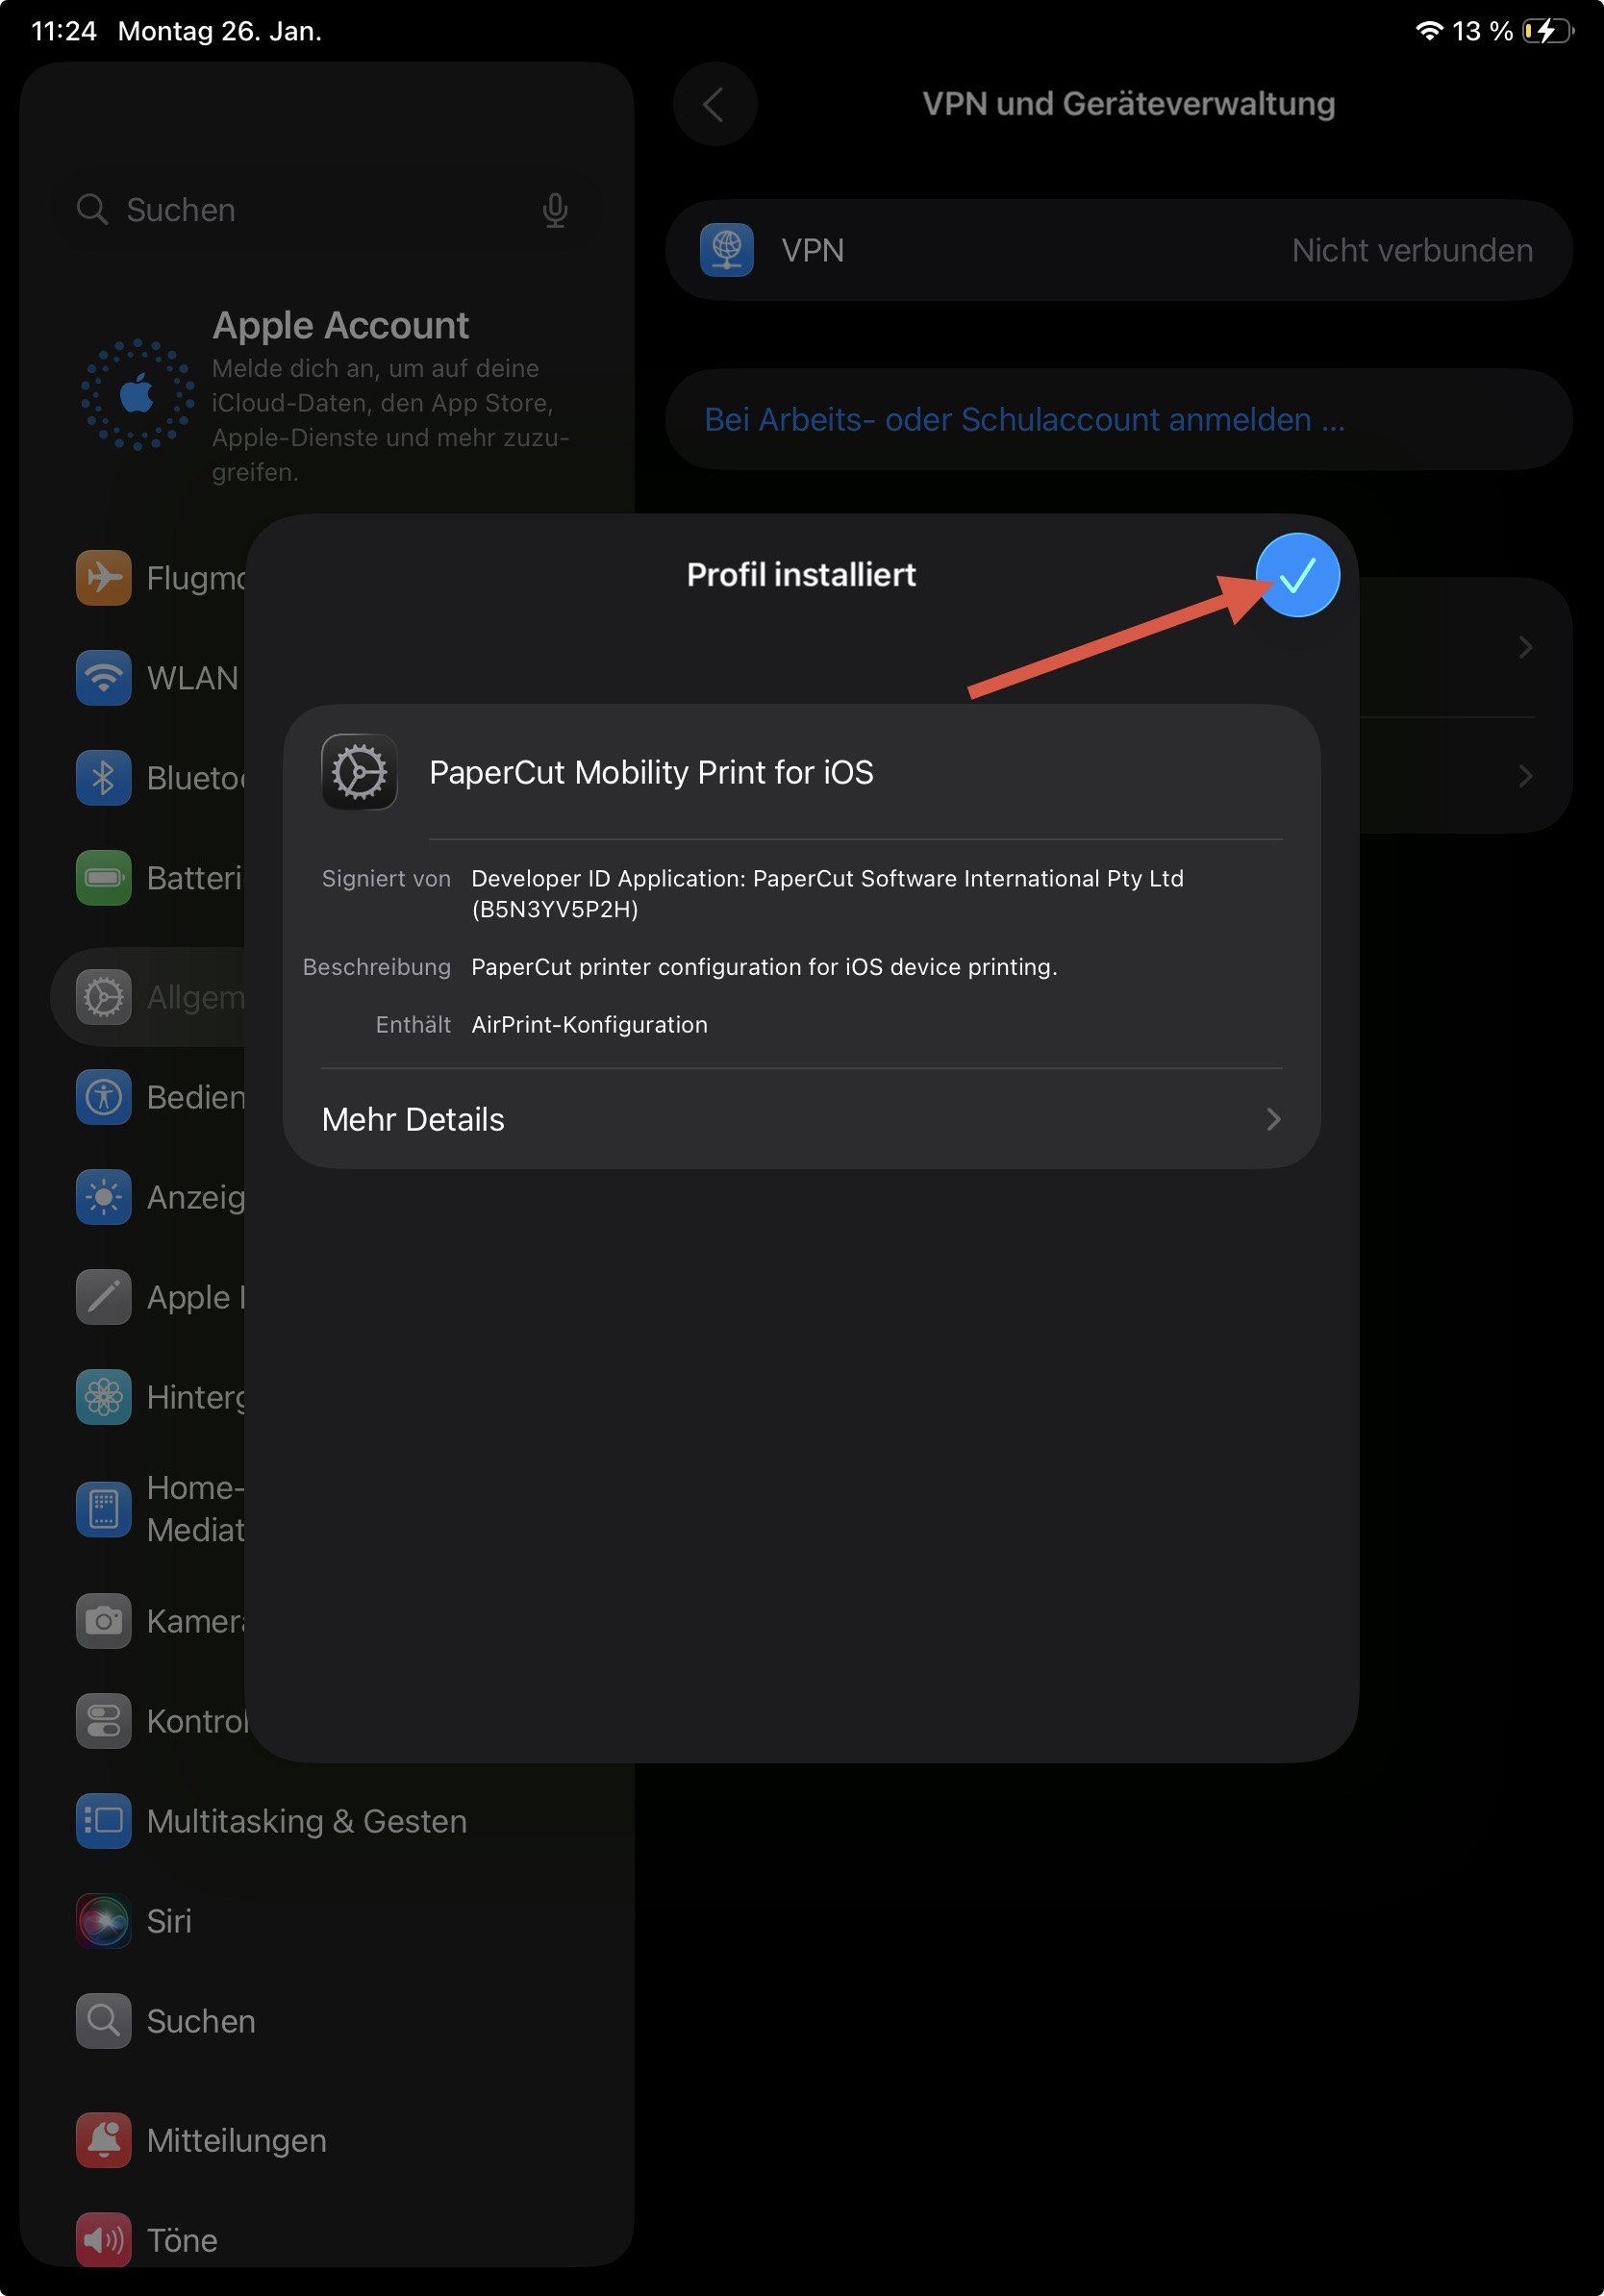Open VPN settings row
Viewport: 1604px width, 2296px height.
click(1118, 250)
